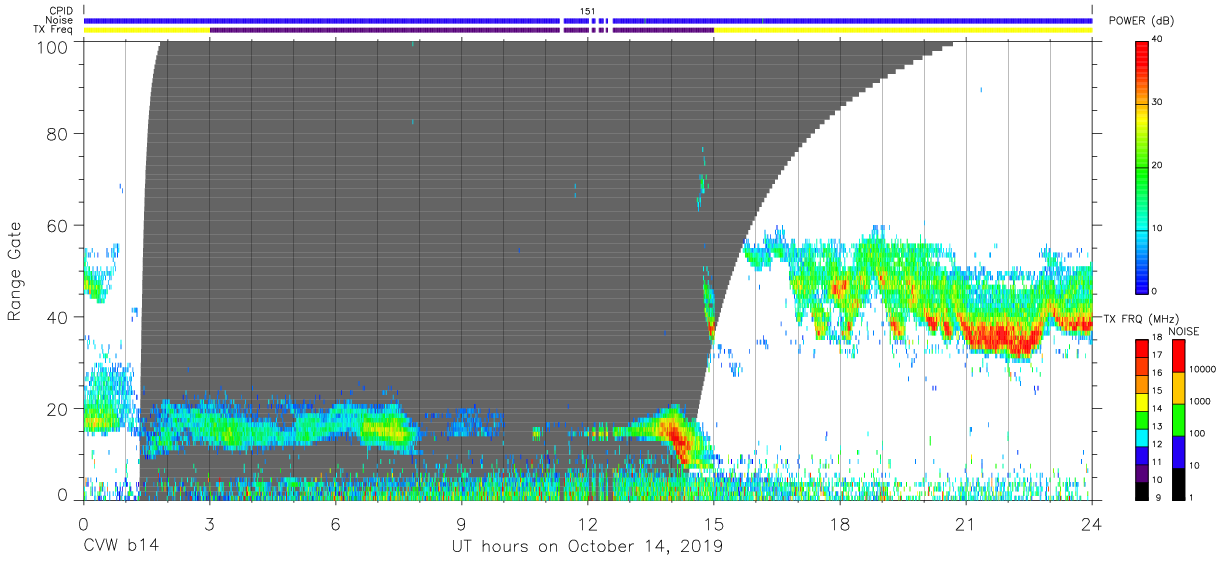Screen dimensions: 1228x567
Task: Click the "100" tick on NOISE scale
Action: 1198,433
